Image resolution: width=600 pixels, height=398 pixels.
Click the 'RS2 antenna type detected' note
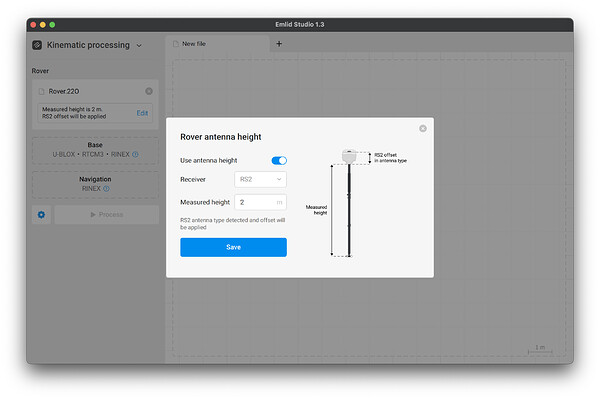(x=233, y=224)
